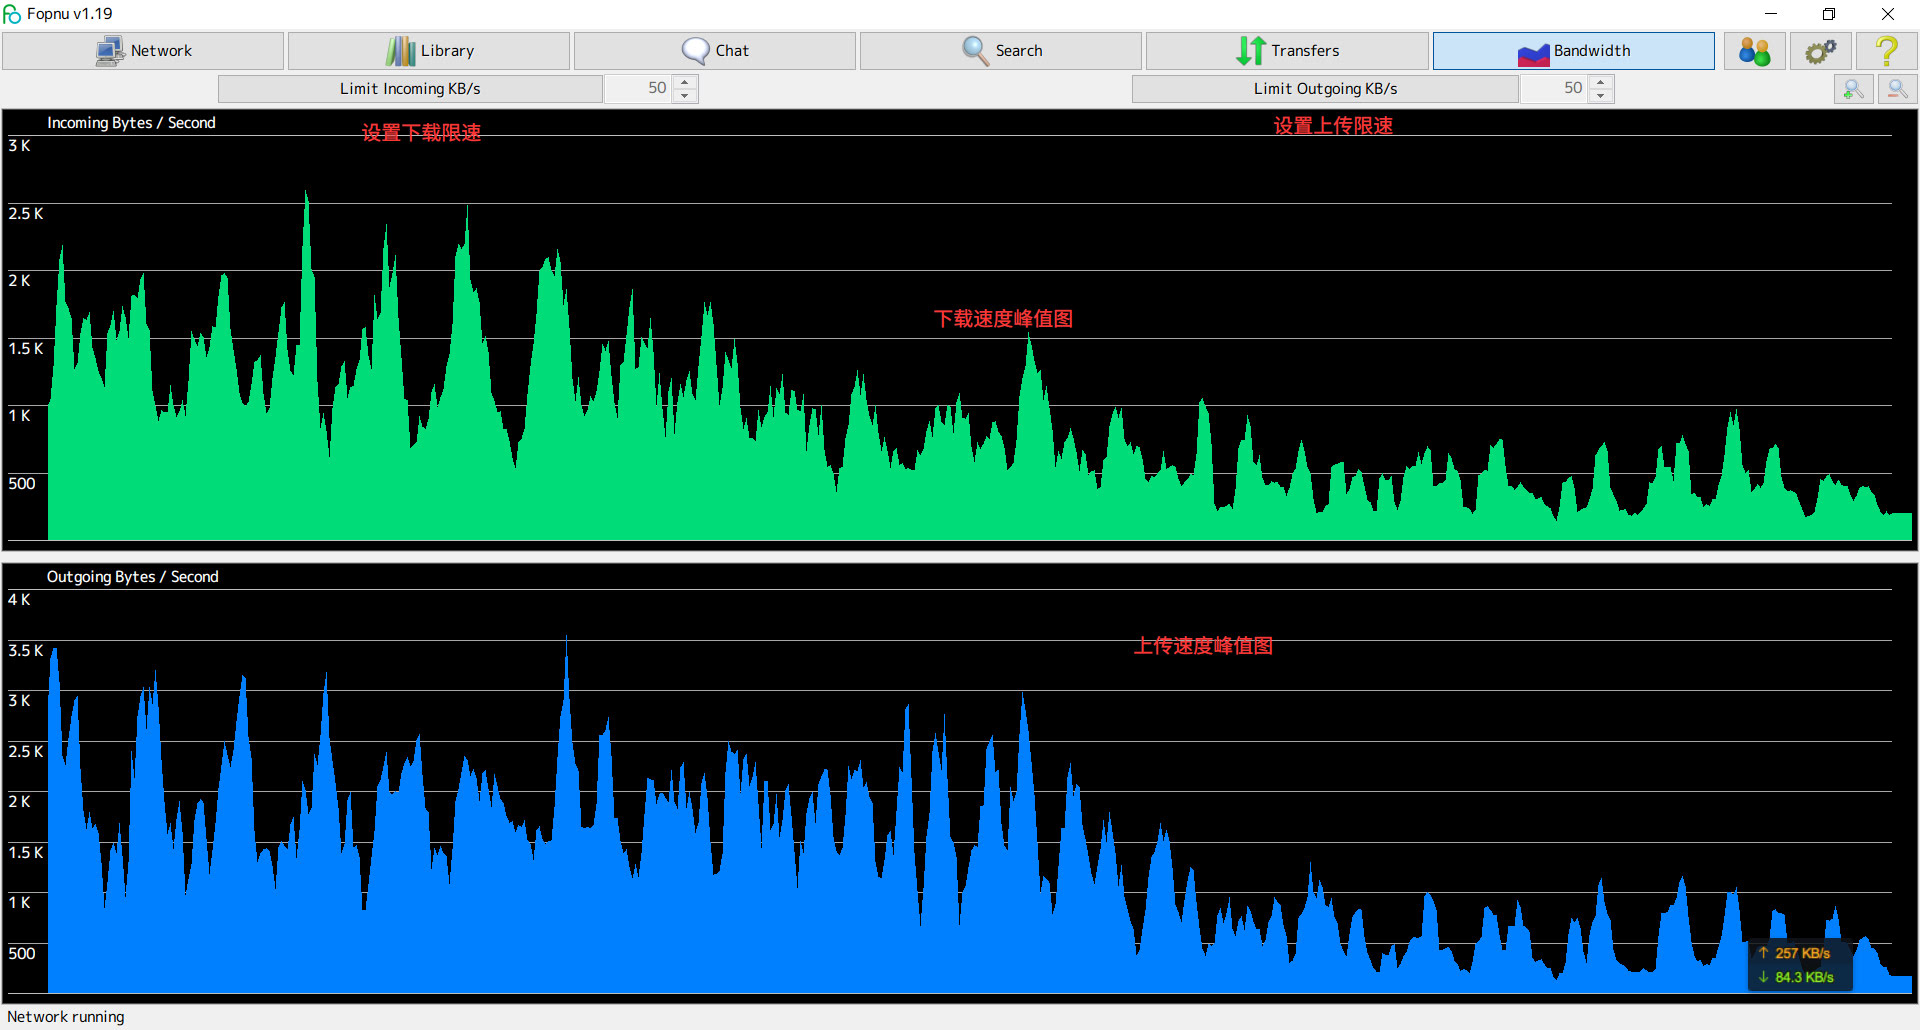Zoom out the bandwidth graph
The height and width of the screenshot is (1030, 1920).
click(x=1897, y=89)
